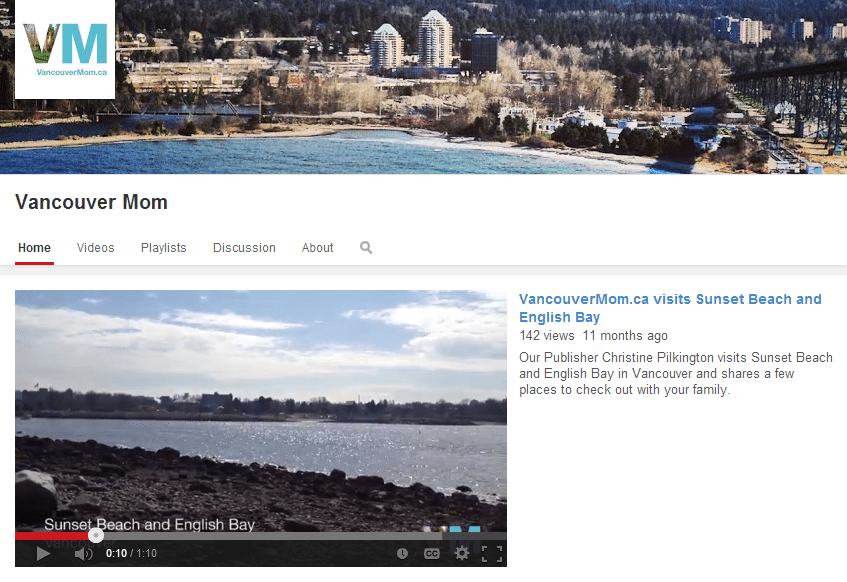
Task: Click the Vancouver Mom channel name
Action: point(91,202)
